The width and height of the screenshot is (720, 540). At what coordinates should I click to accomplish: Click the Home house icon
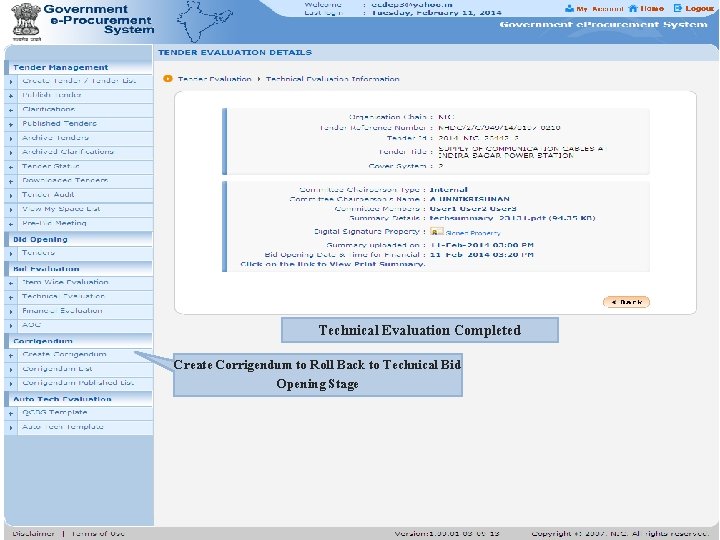pos(633,9)
